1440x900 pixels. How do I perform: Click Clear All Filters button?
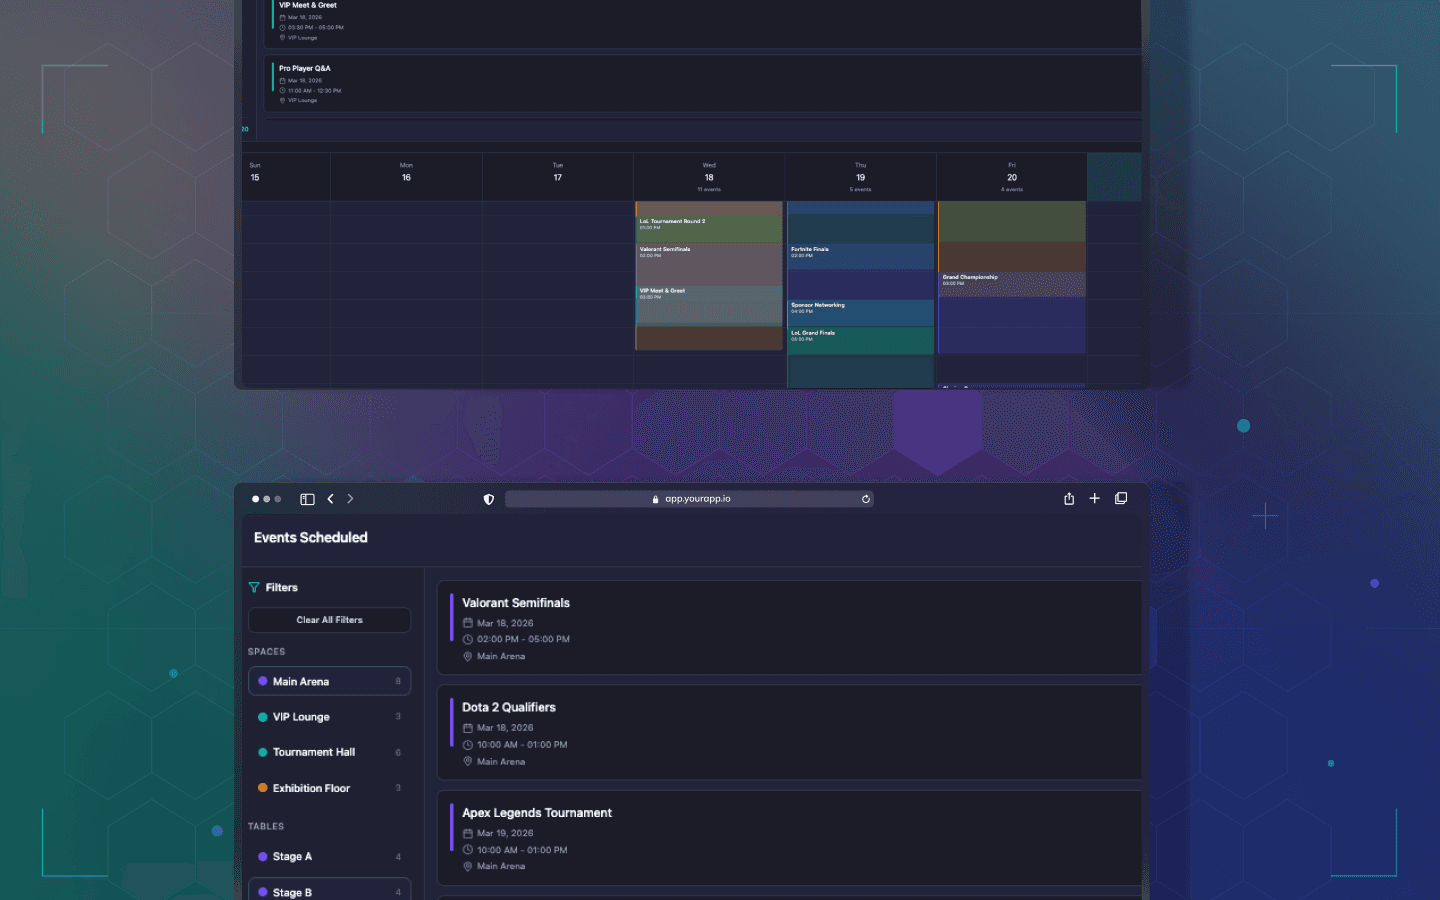pyautogui.click(x=329, y=620)
